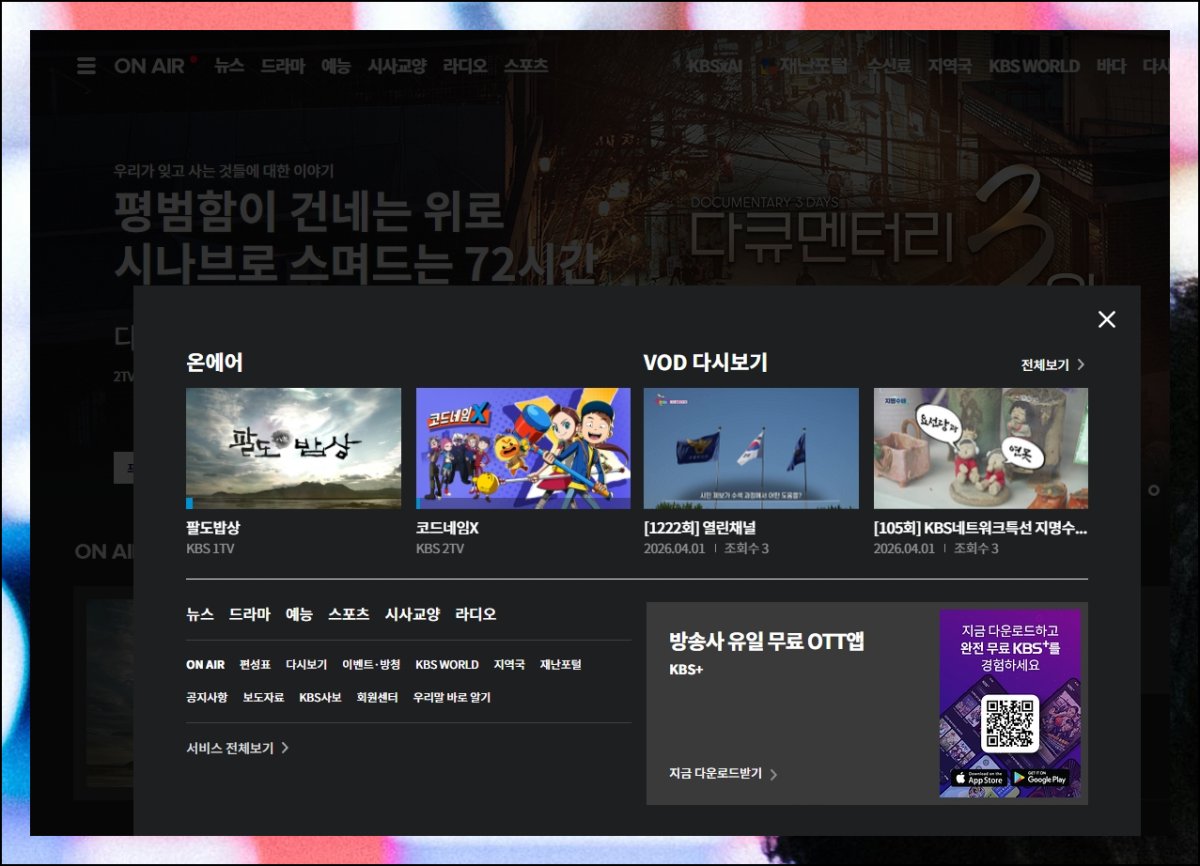This screenshot has height=866, width=1200.
Task: Open 재난포털 in overlay service links
Action: pyautogui.click(x=560, y=665)
